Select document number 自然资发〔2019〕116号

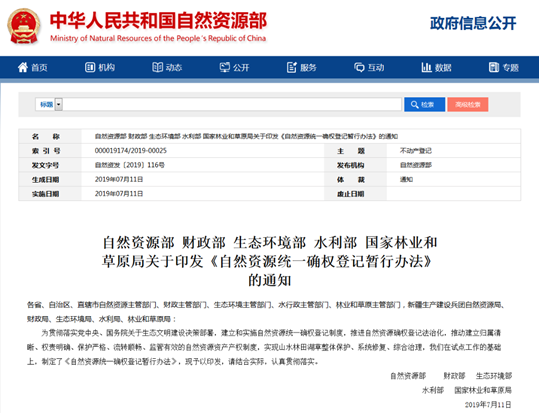(x=130, y=165)
